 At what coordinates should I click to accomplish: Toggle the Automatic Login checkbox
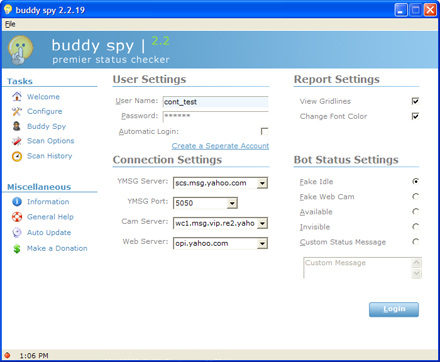264,131
